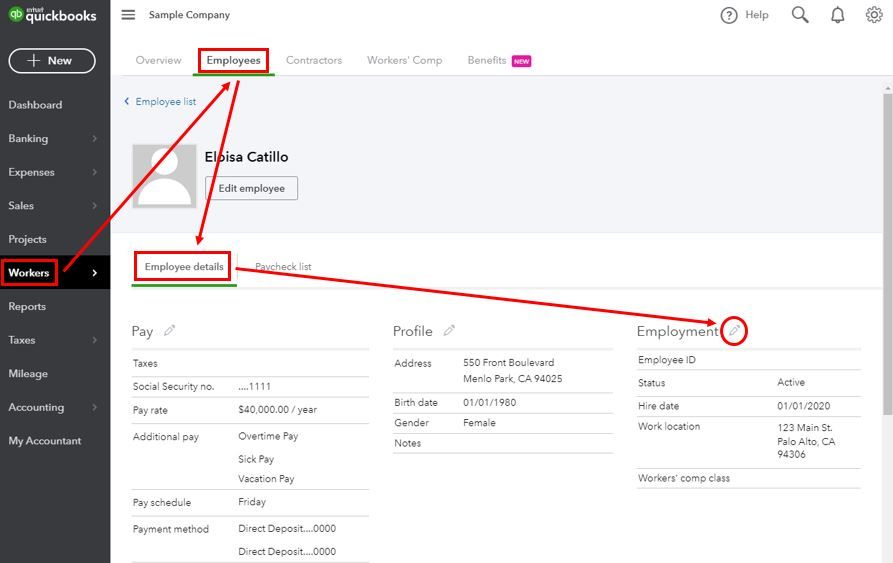
Task: Click pay schedule value Friday
Action: (x=252, y=502)
